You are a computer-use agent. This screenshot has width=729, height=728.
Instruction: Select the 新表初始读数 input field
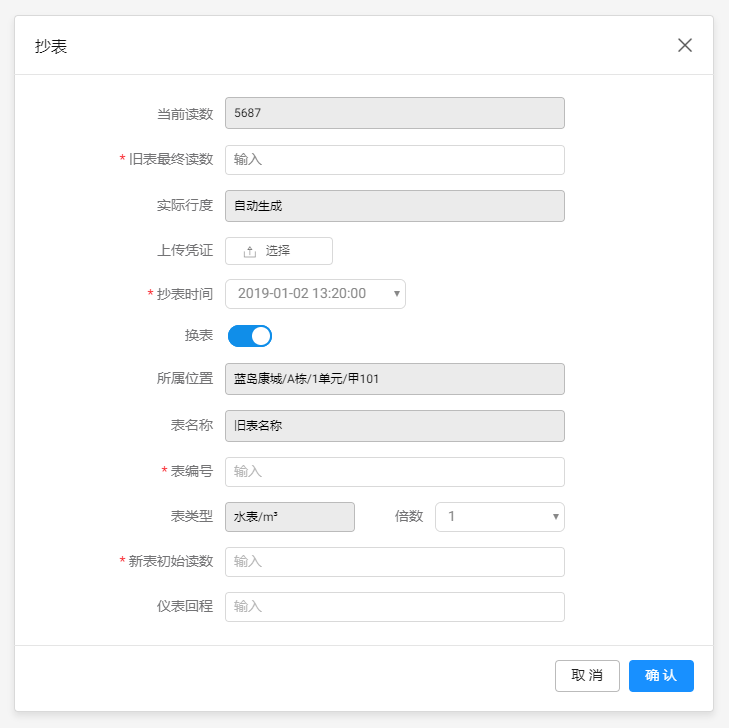coord(394,562)
